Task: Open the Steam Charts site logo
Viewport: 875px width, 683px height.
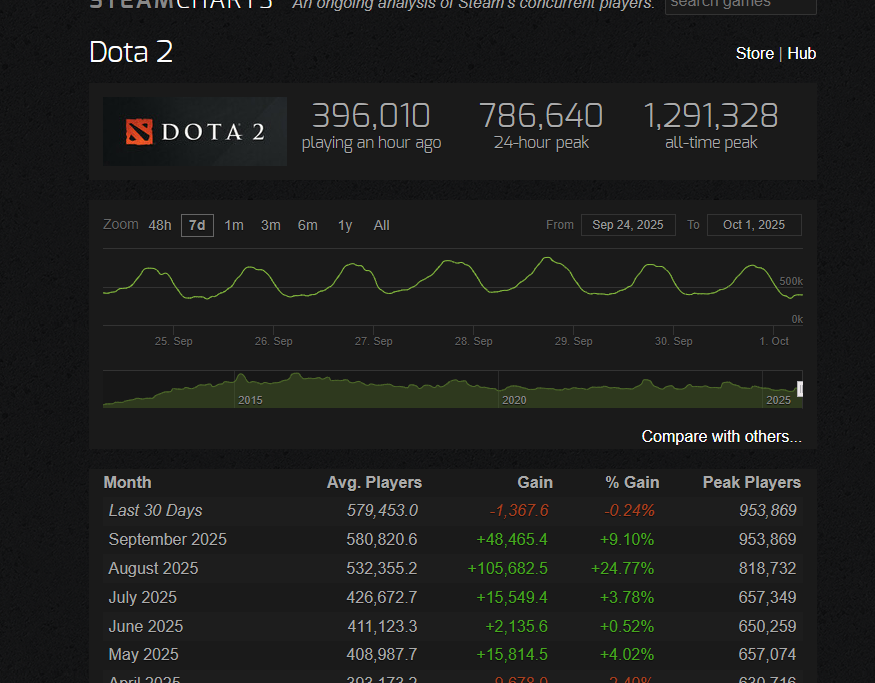Action: pyautogui.click(x=181, y=3)
